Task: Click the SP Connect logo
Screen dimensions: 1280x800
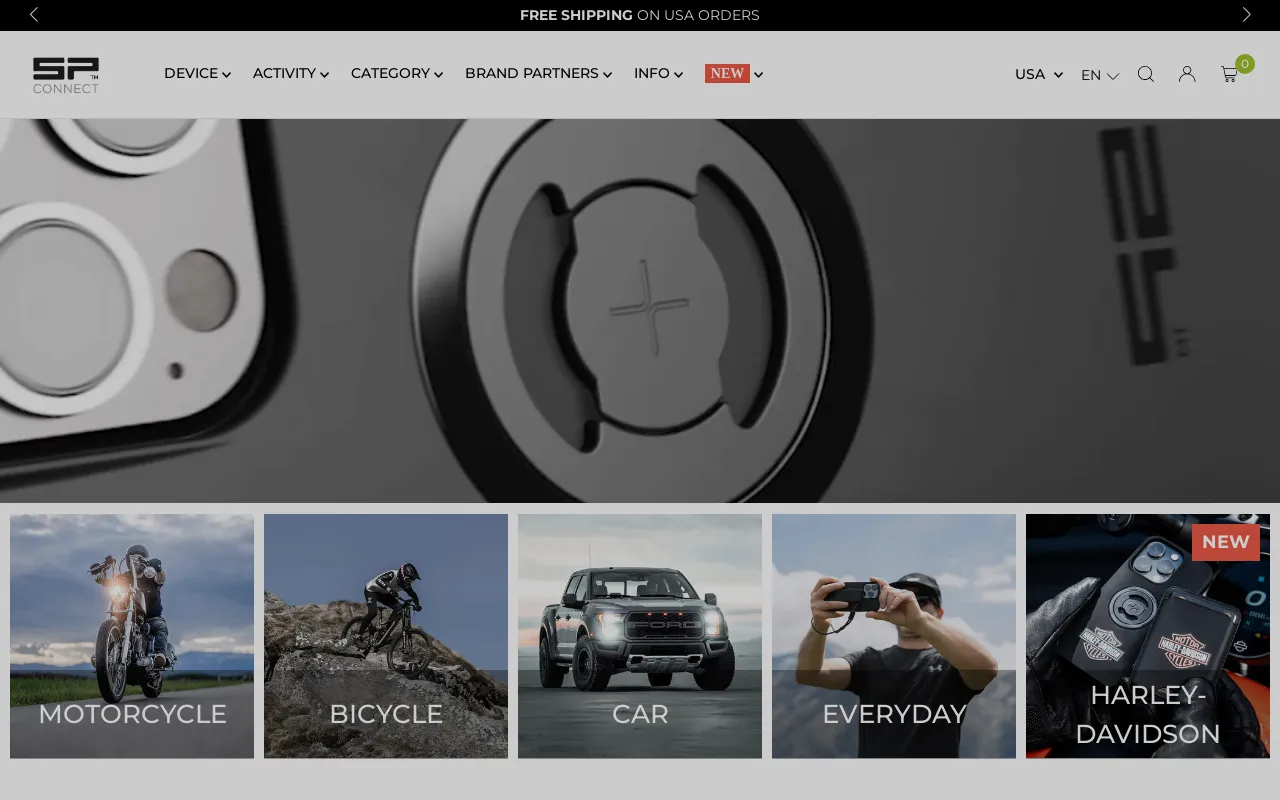Action: click(66, 75)
